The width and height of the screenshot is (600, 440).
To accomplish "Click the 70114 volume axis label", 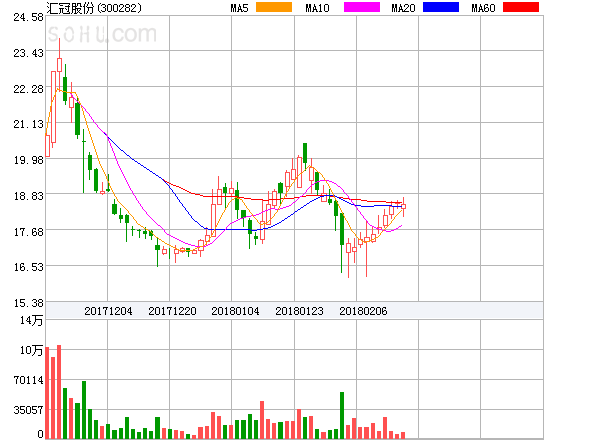I will click(28, 380).
